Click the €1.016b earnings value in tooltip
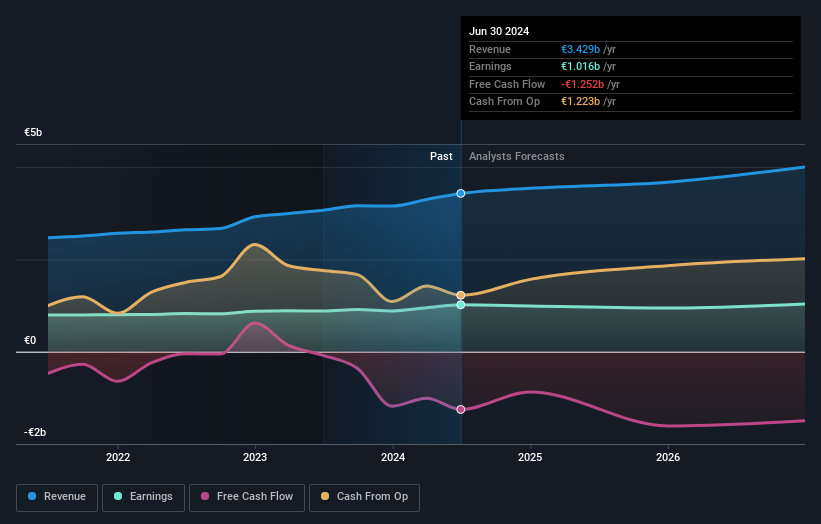The image size is (821, 524). click(x=580, y=66)
